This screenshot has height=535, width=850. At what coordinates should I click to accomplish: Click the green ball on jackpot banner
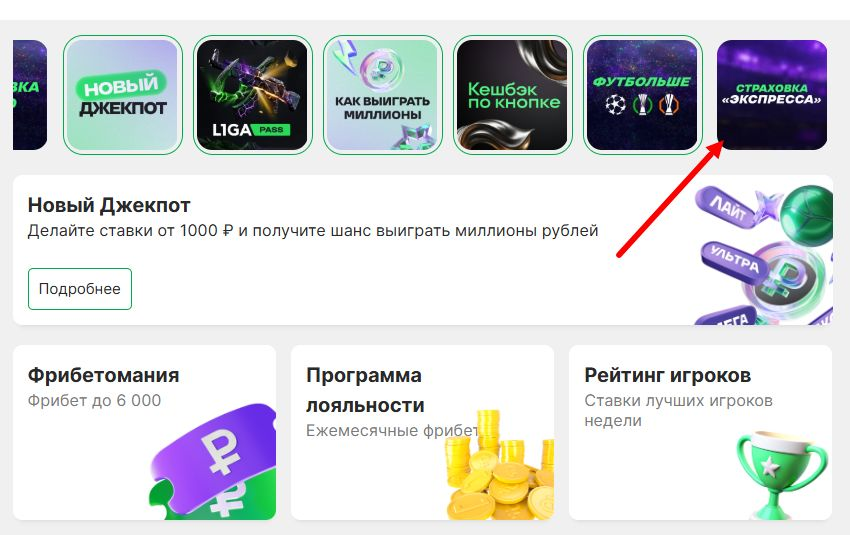[808, 216]
